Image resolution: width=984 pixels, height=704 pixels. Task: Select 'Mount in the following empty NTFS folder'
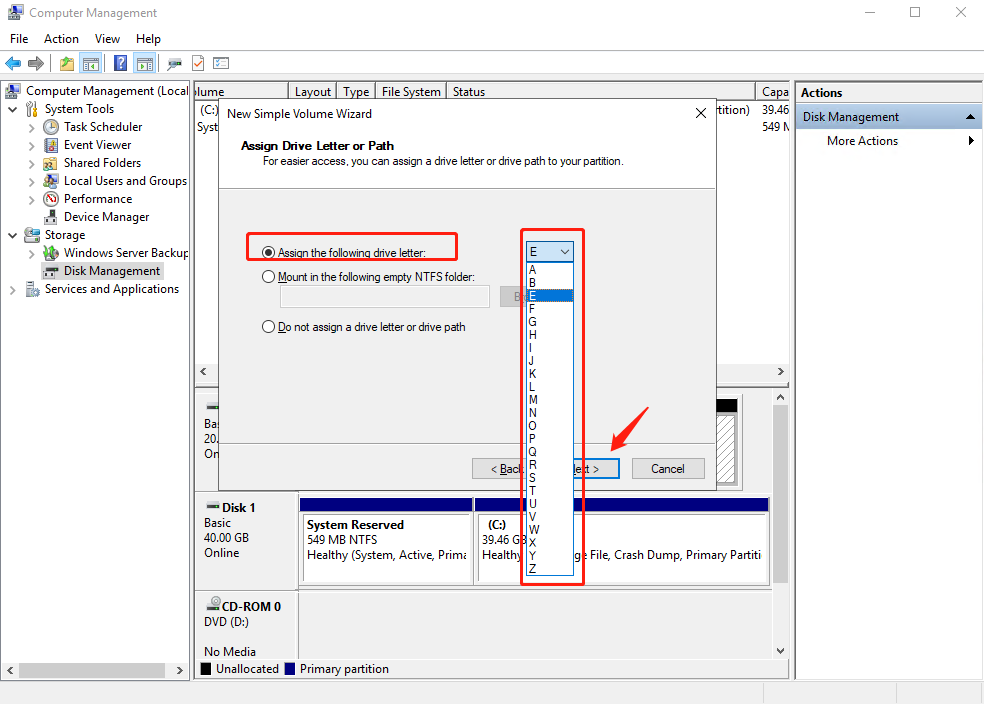point(269,277)
